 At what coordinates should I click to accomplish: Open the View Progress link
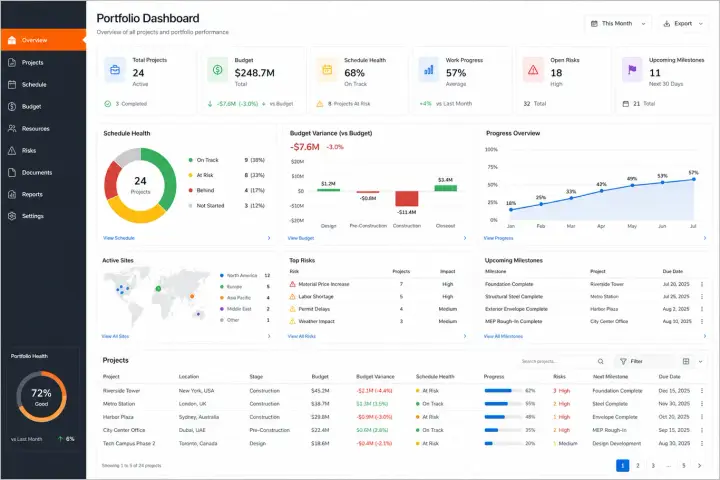498,238
